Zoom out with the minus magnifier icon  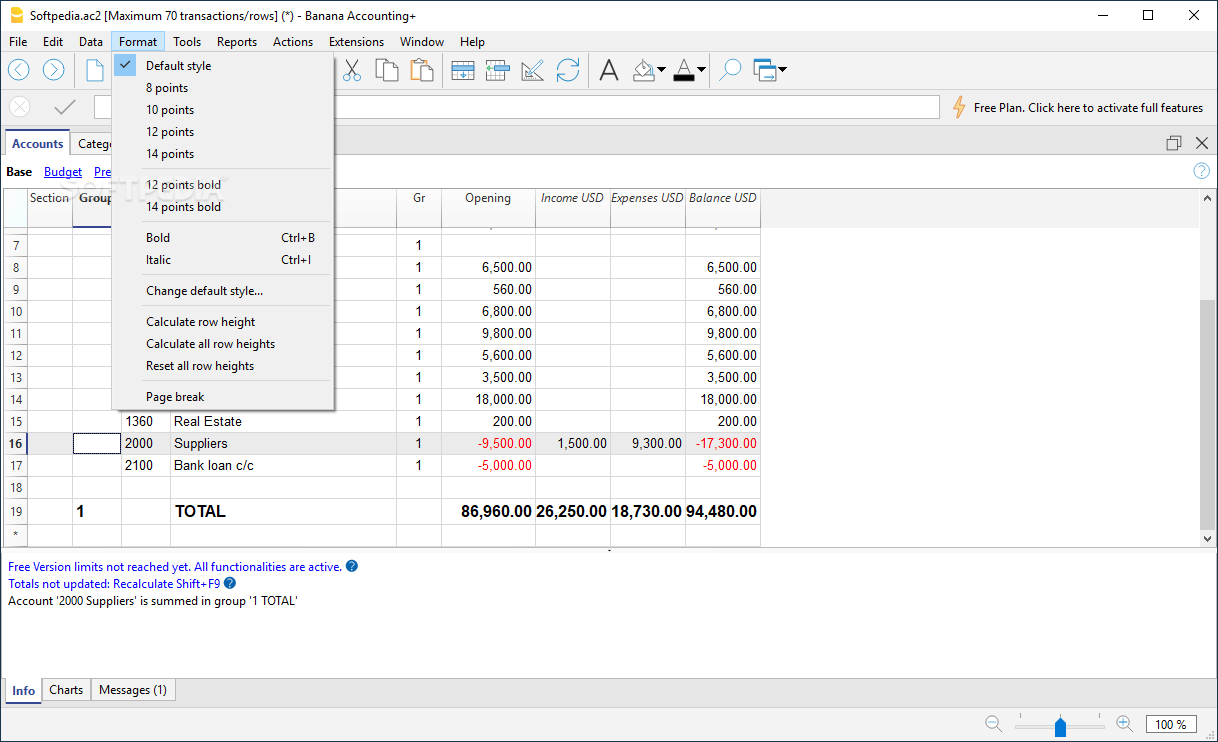(x=993, y=724)
